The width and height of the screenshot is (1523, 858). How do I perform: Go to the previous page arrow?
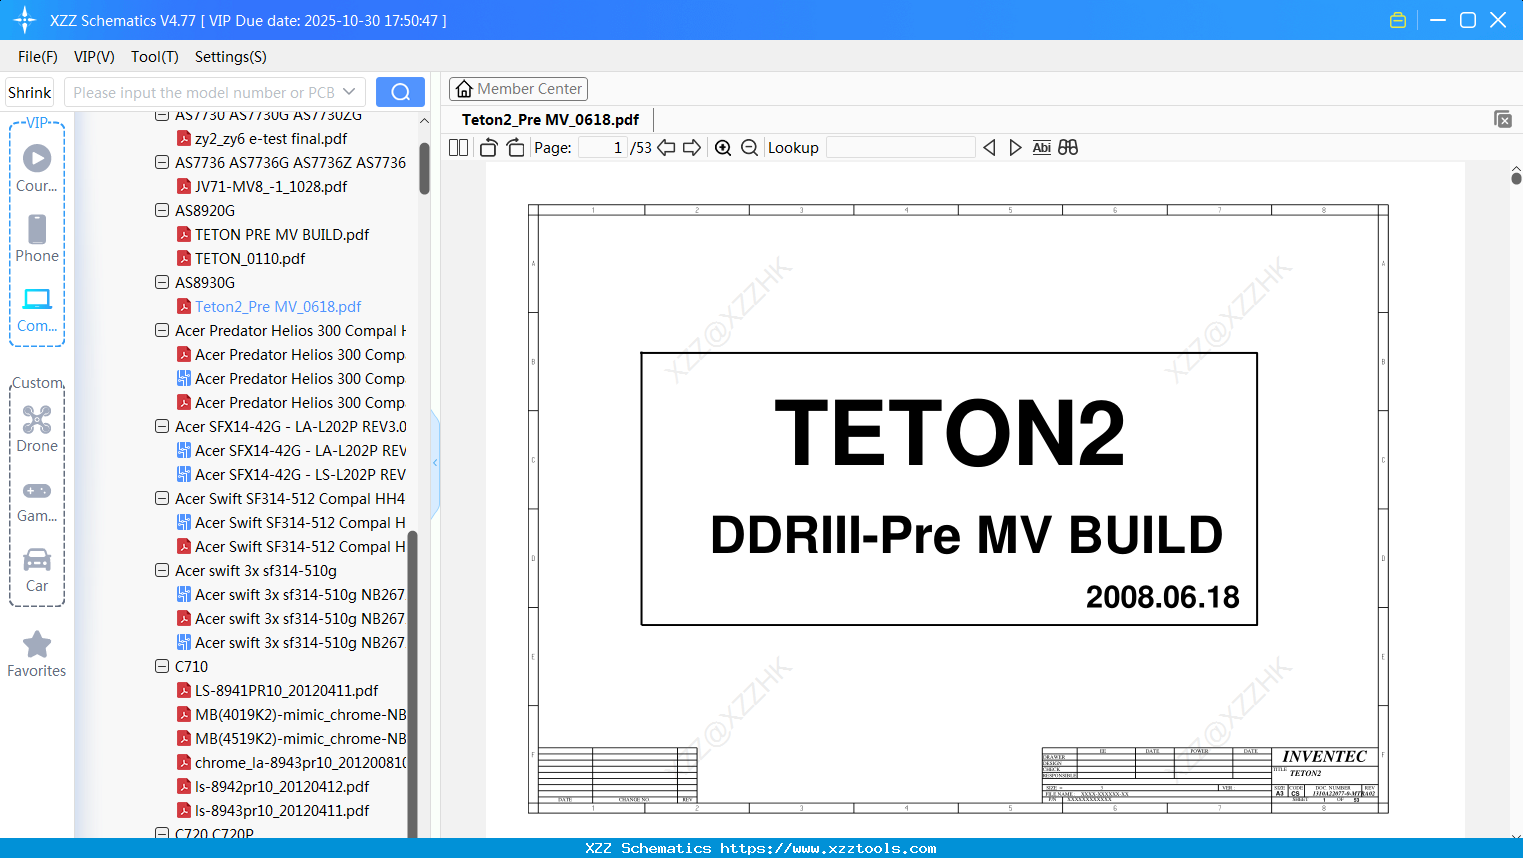click(x=666, y=148)
